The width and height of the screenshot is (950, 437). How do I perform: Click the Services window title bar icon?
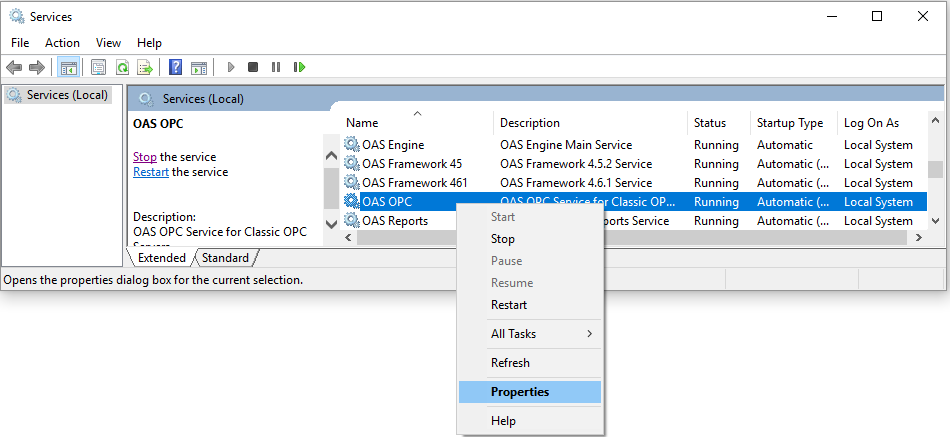coord(17,16)
